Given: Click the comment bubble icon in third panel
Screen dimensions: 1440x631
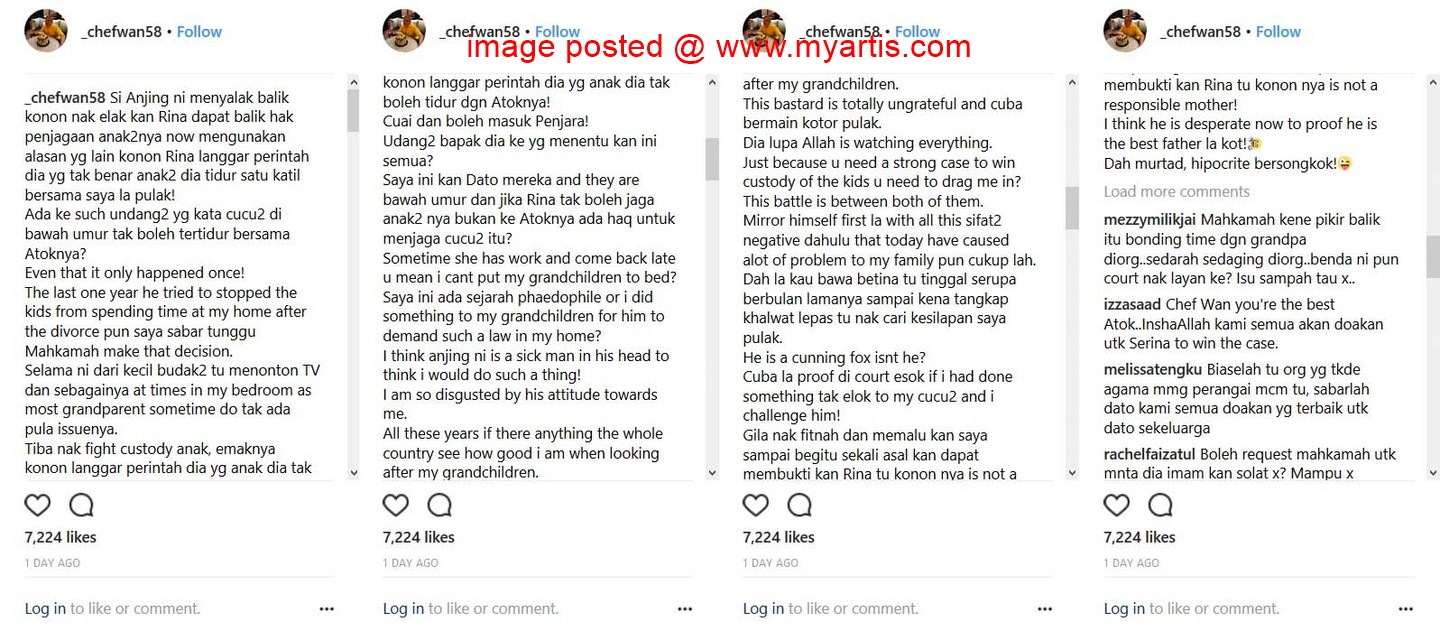Looking at the screenshot, I should point(800,505).
